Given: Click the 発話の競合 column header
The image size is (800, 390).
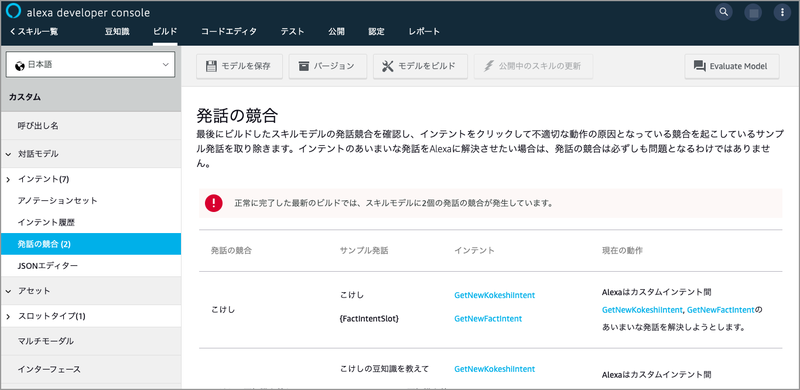Looking at the screenshot, I should (x=231, y=251).
